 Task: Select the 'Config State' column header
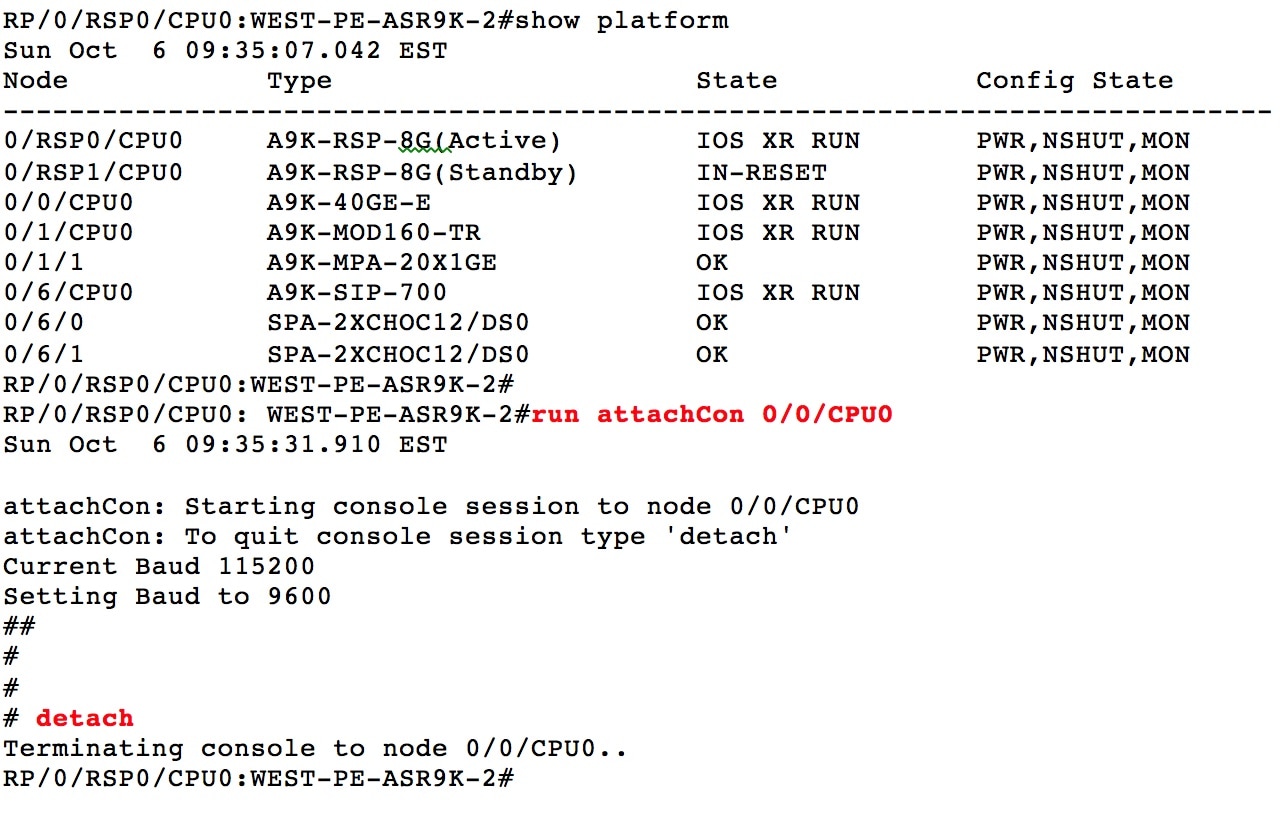click(1075, 81)
